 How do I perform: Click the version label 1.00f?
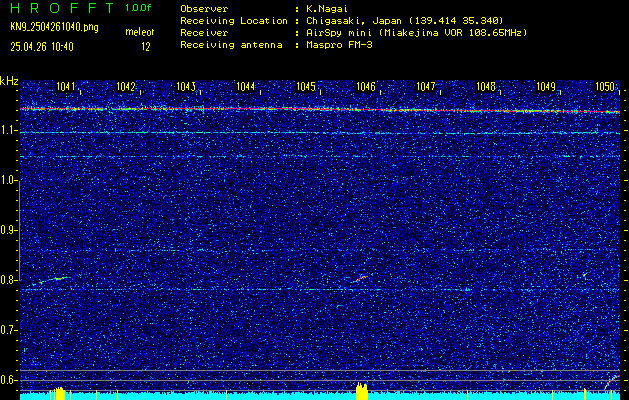coord(138,8)
